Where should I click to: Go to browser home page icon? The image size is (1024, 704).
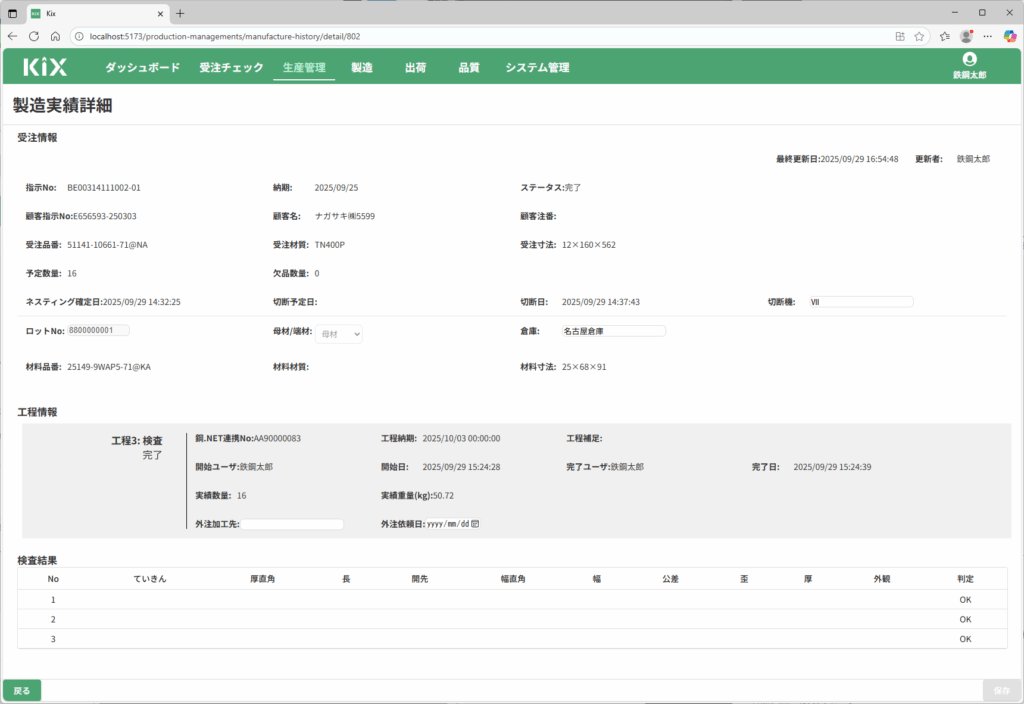click(56, 36)
